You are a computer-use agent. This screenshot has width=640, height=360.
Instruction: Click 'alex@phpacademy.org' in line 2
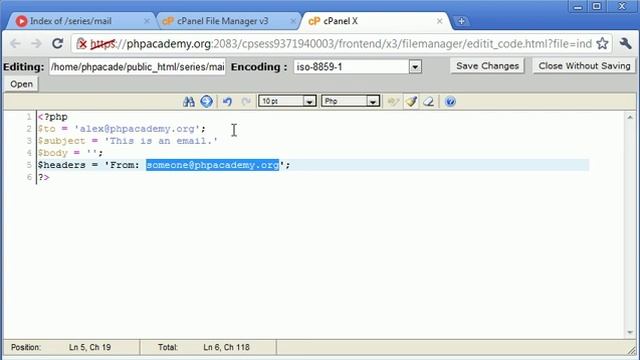[x=137, y=129]
